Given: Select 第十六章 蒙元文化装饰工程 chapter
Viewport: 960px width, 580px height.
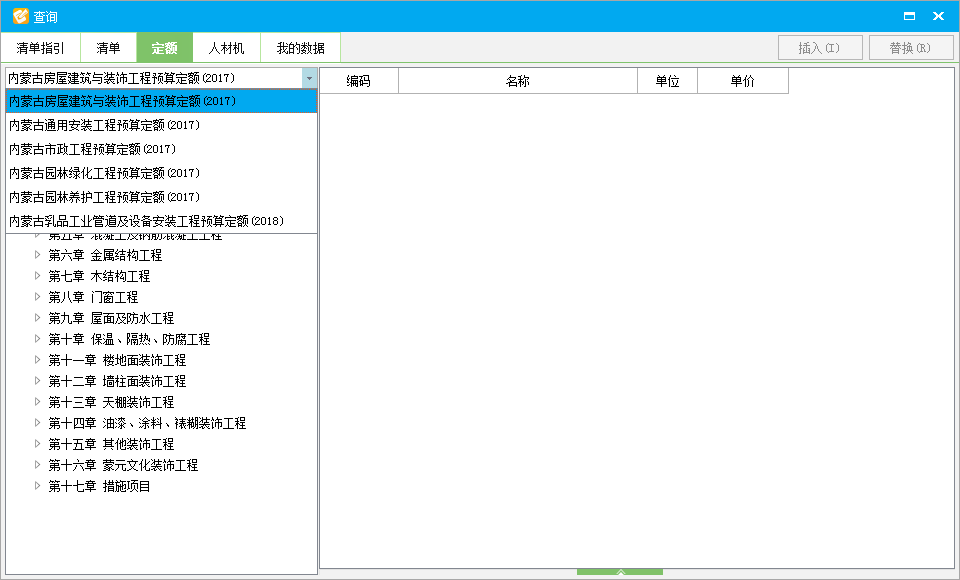Looking at the screenshot, I should [123, 465].
